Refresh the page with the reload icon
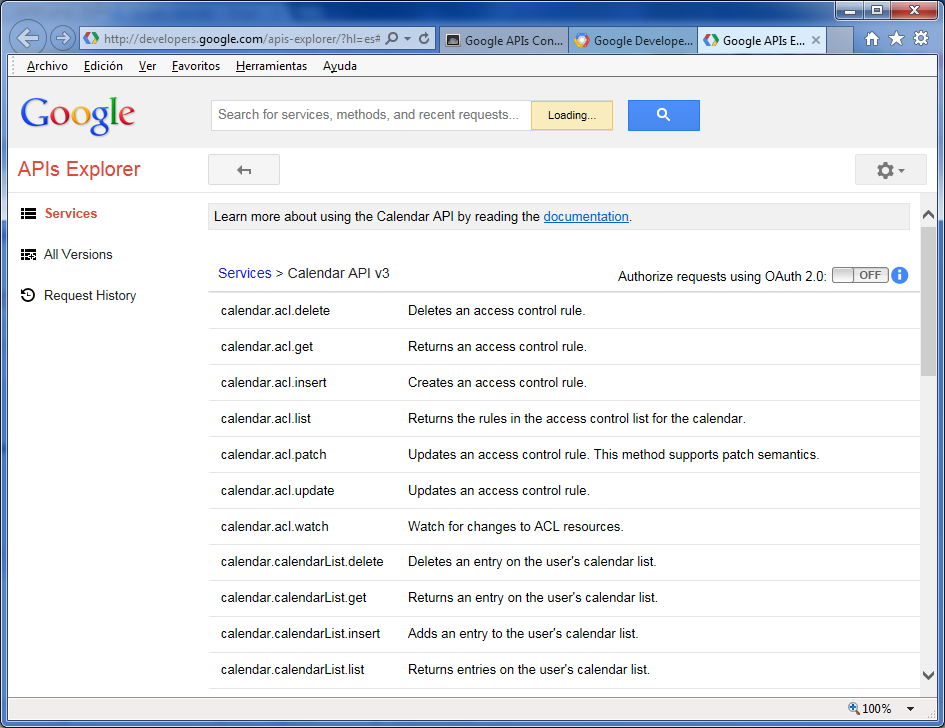 click(x=424, y=39)
